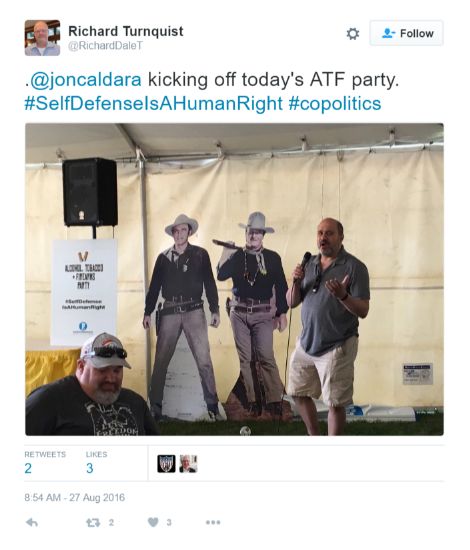The image size is (470, 550).
Task: Open the #copolitics hashtag
Action: pyautogui.click(x=335, y=103)
